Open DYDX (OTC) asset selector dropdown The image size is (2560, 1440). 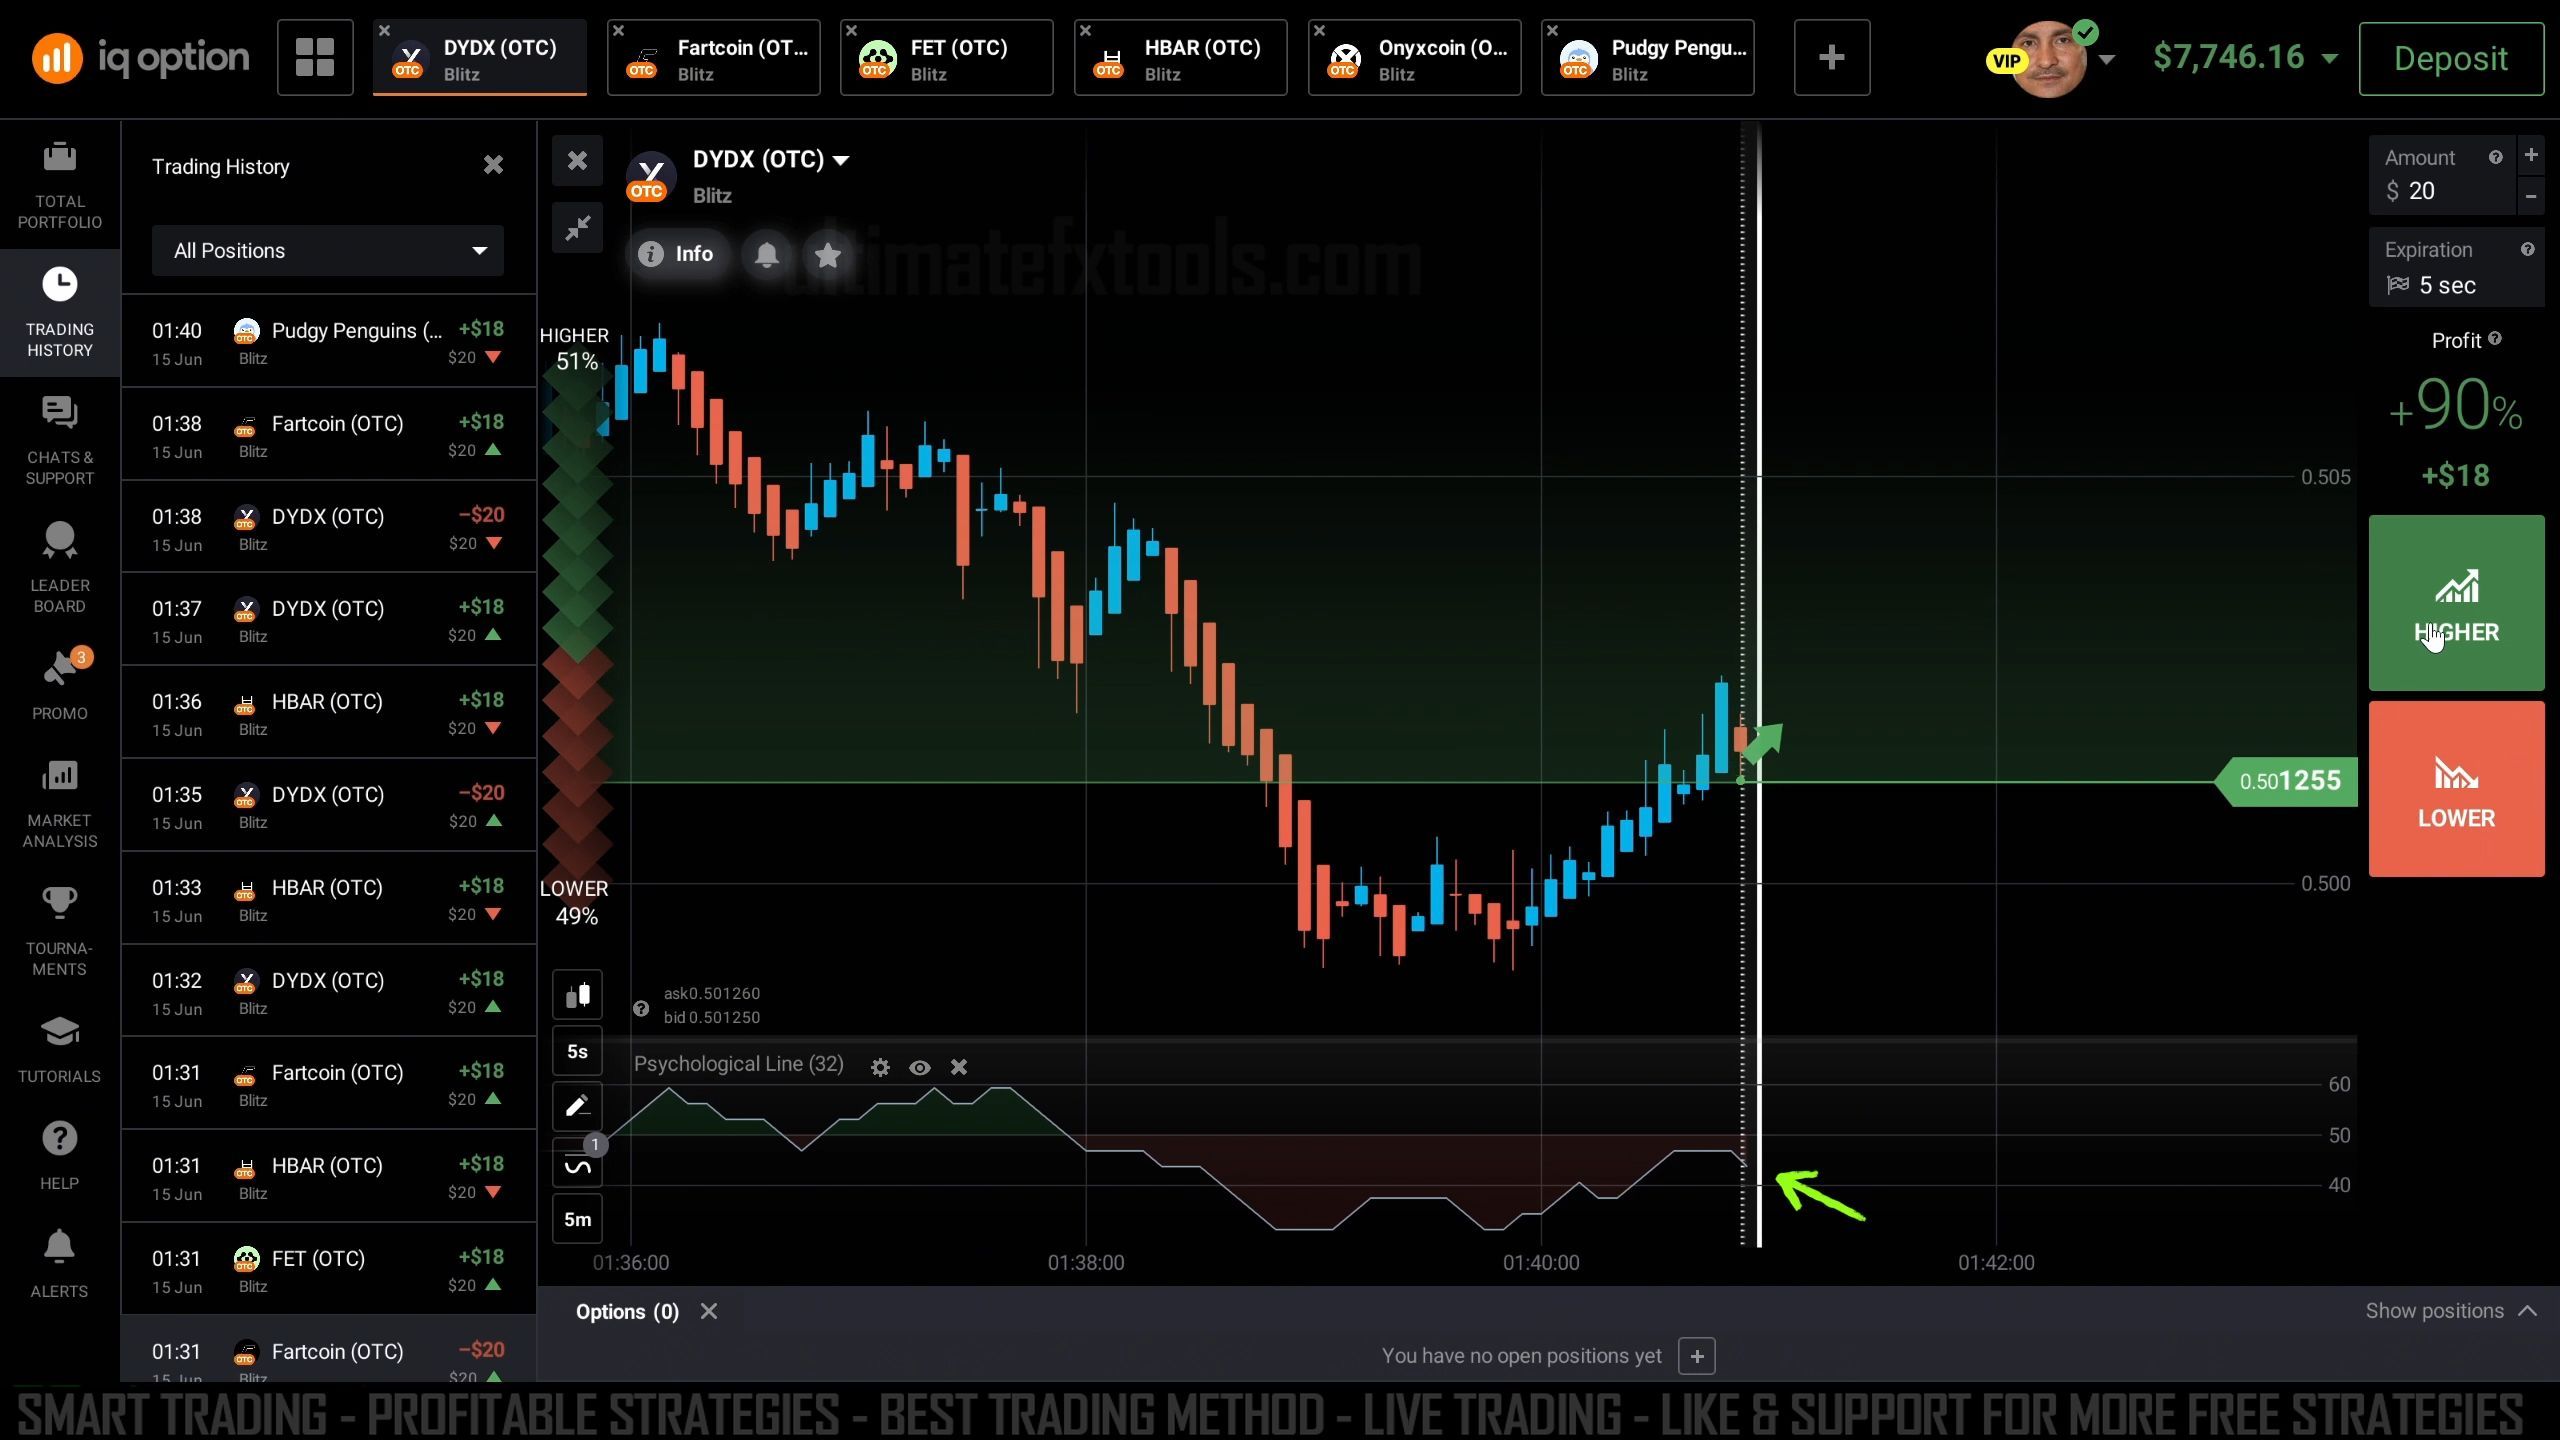[771, 160]
